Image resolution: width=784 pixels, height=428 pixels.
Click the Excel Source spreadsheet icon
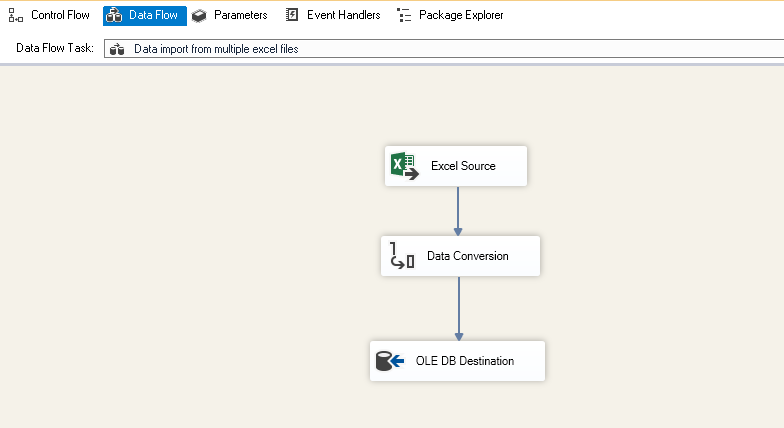pos(404,166)
